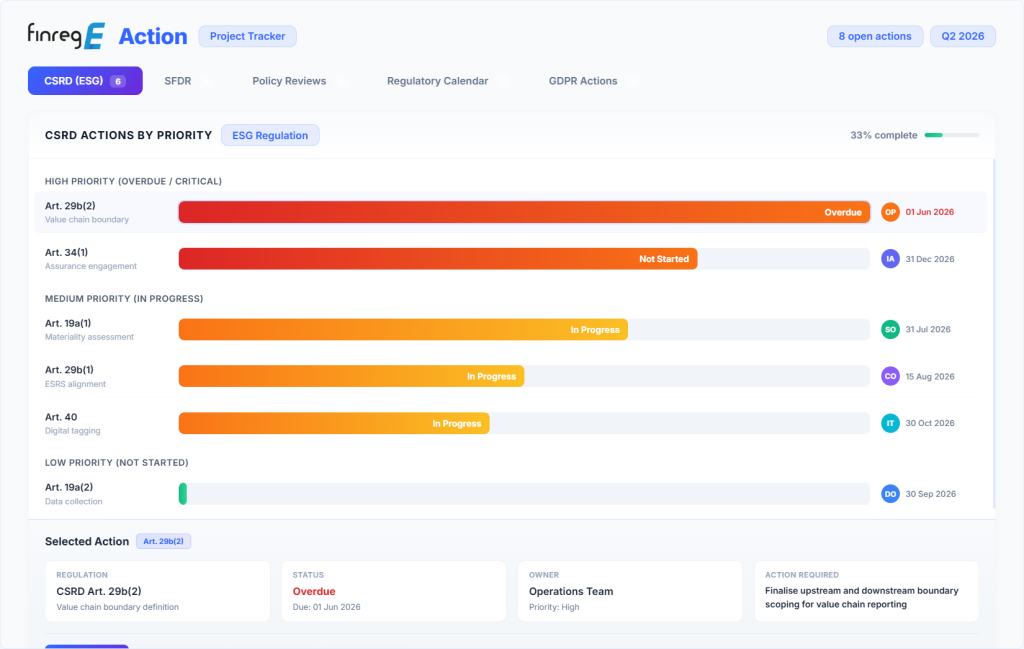Click the teal IT owner avatar
This screenshot has height=649, width=1024.
click(890, 423)
